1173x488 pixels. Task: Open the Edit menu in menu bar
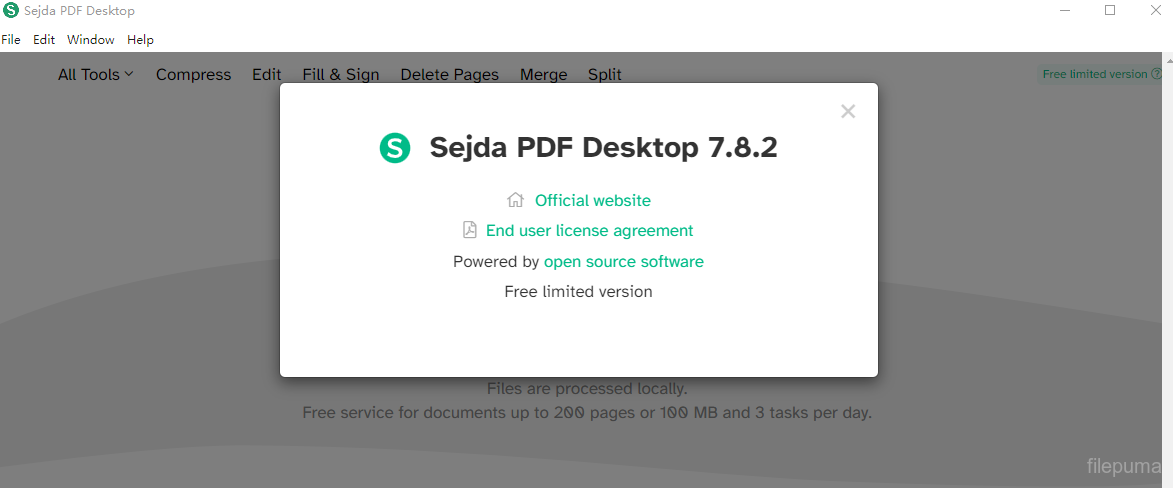click(x=44, y=40)
